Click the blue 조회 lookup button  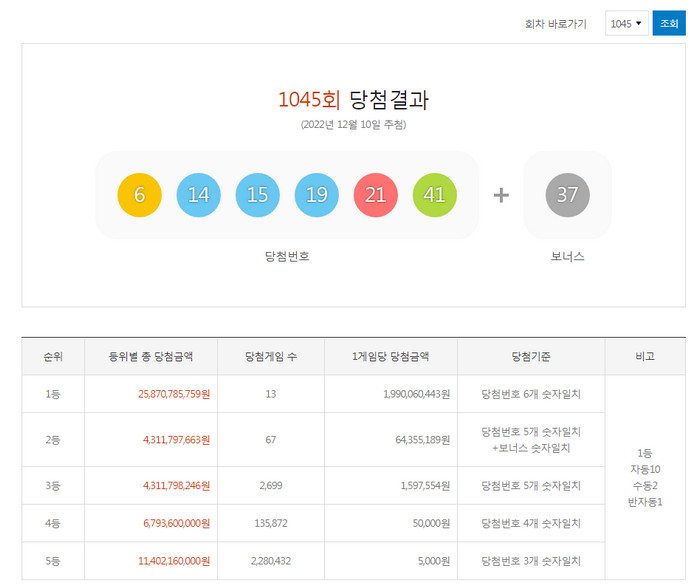669,23
